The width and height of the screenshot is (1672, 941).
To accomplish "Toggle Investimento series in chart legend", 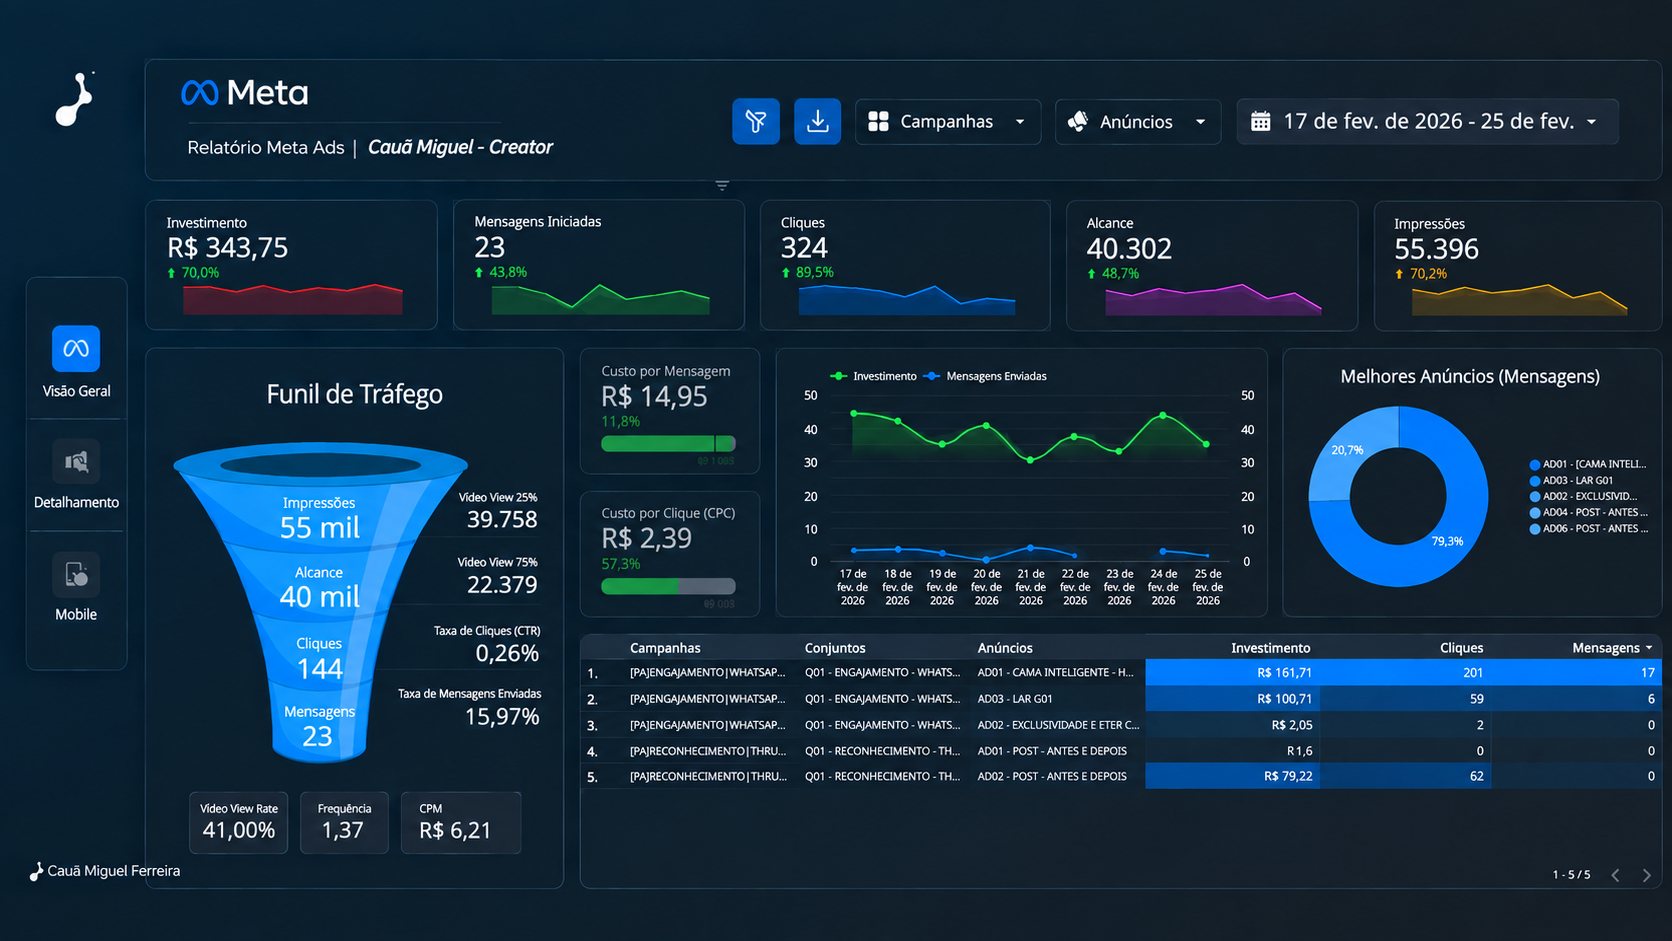I will coord(874,376).
